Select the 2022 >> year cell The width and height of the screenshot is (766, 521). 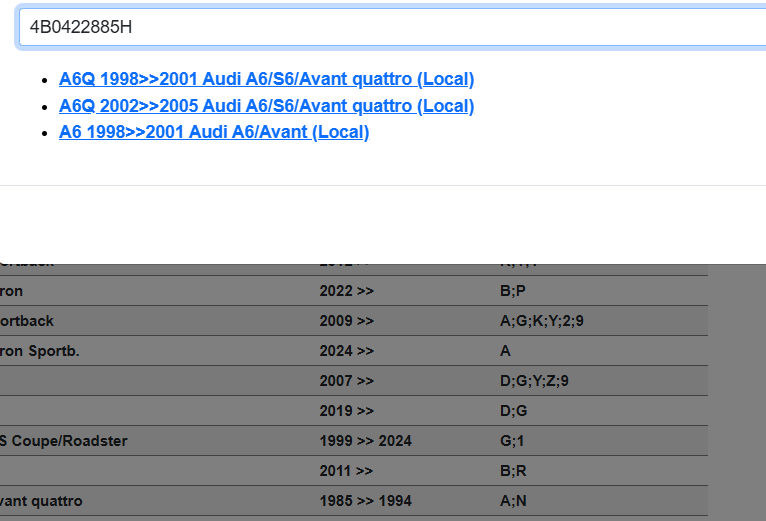(346, 291)
